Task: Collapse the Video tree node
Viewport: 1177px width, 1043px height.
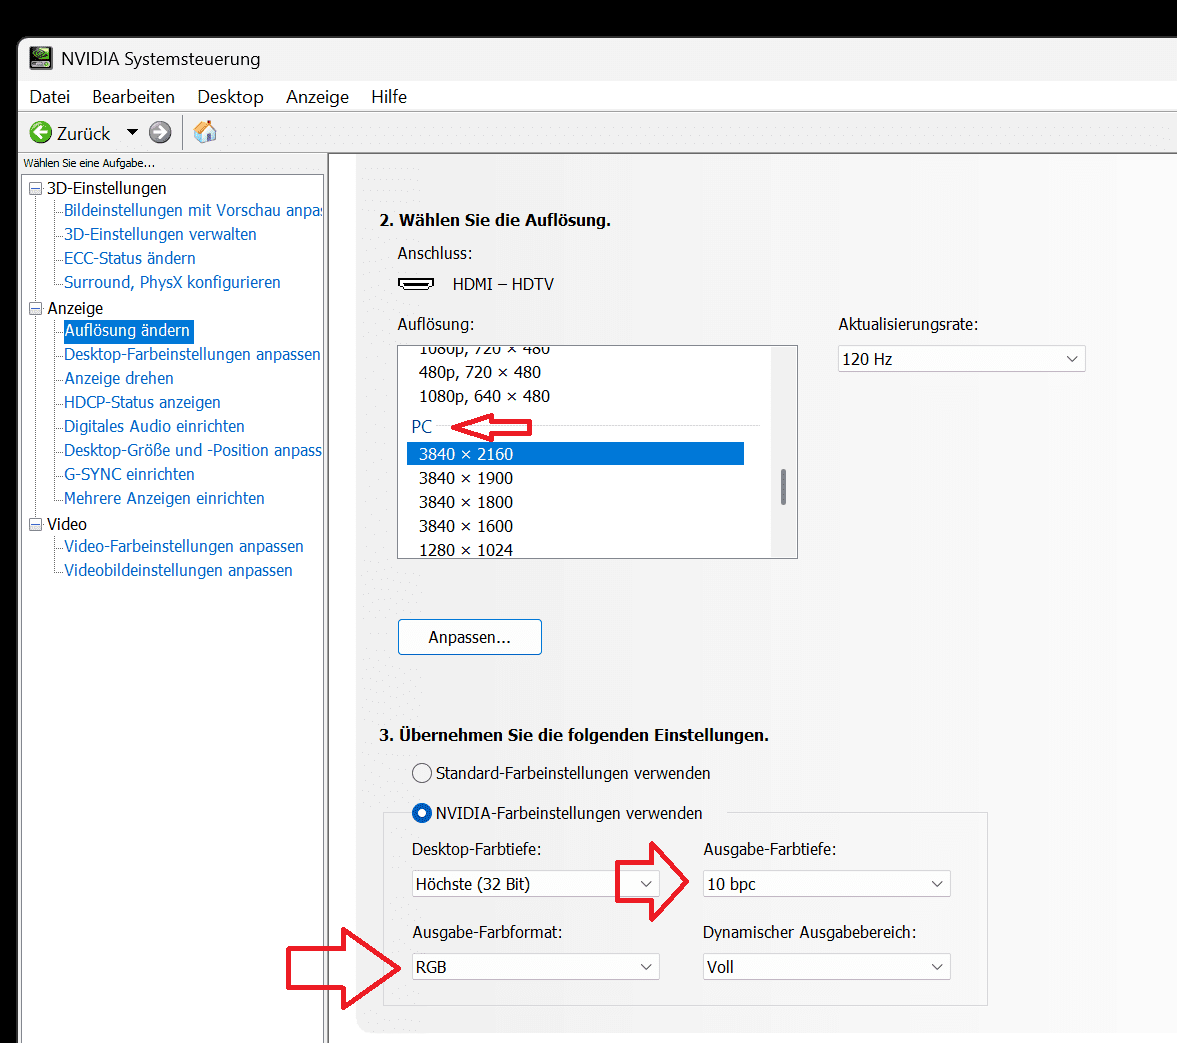Action: click(35, 524)
